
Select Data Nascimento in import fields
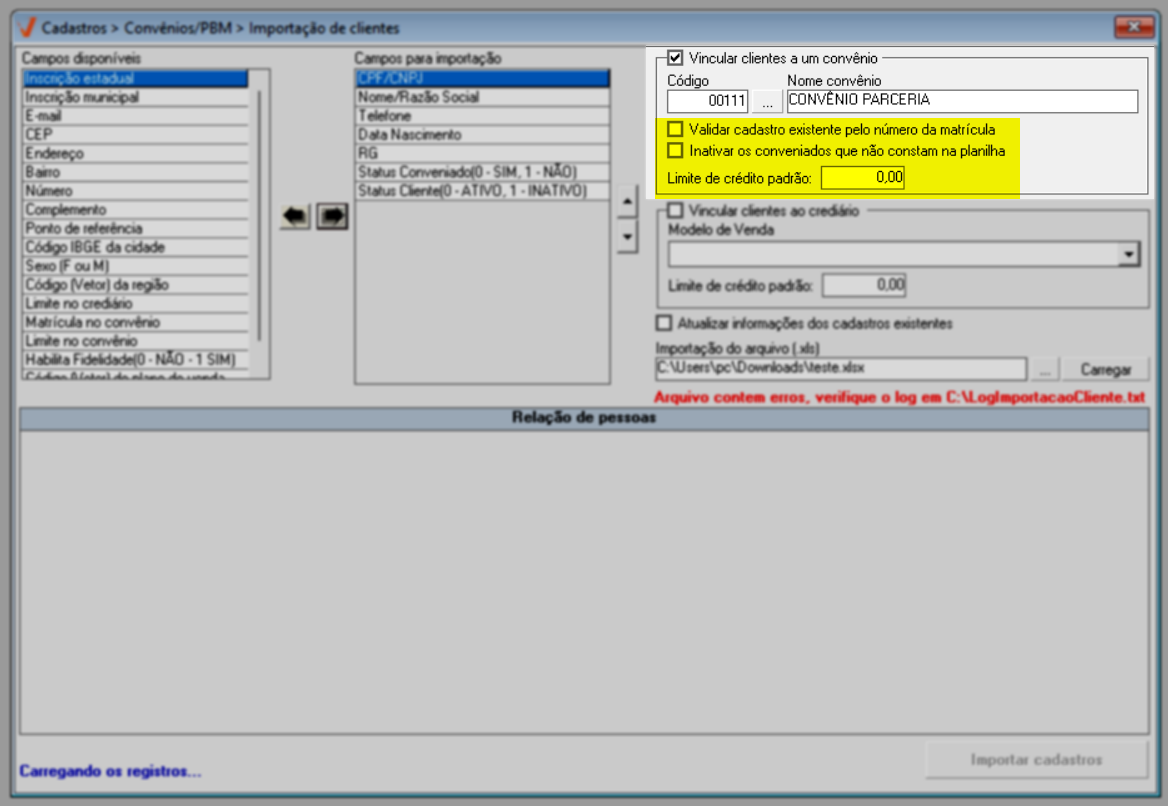click(482, 134)
